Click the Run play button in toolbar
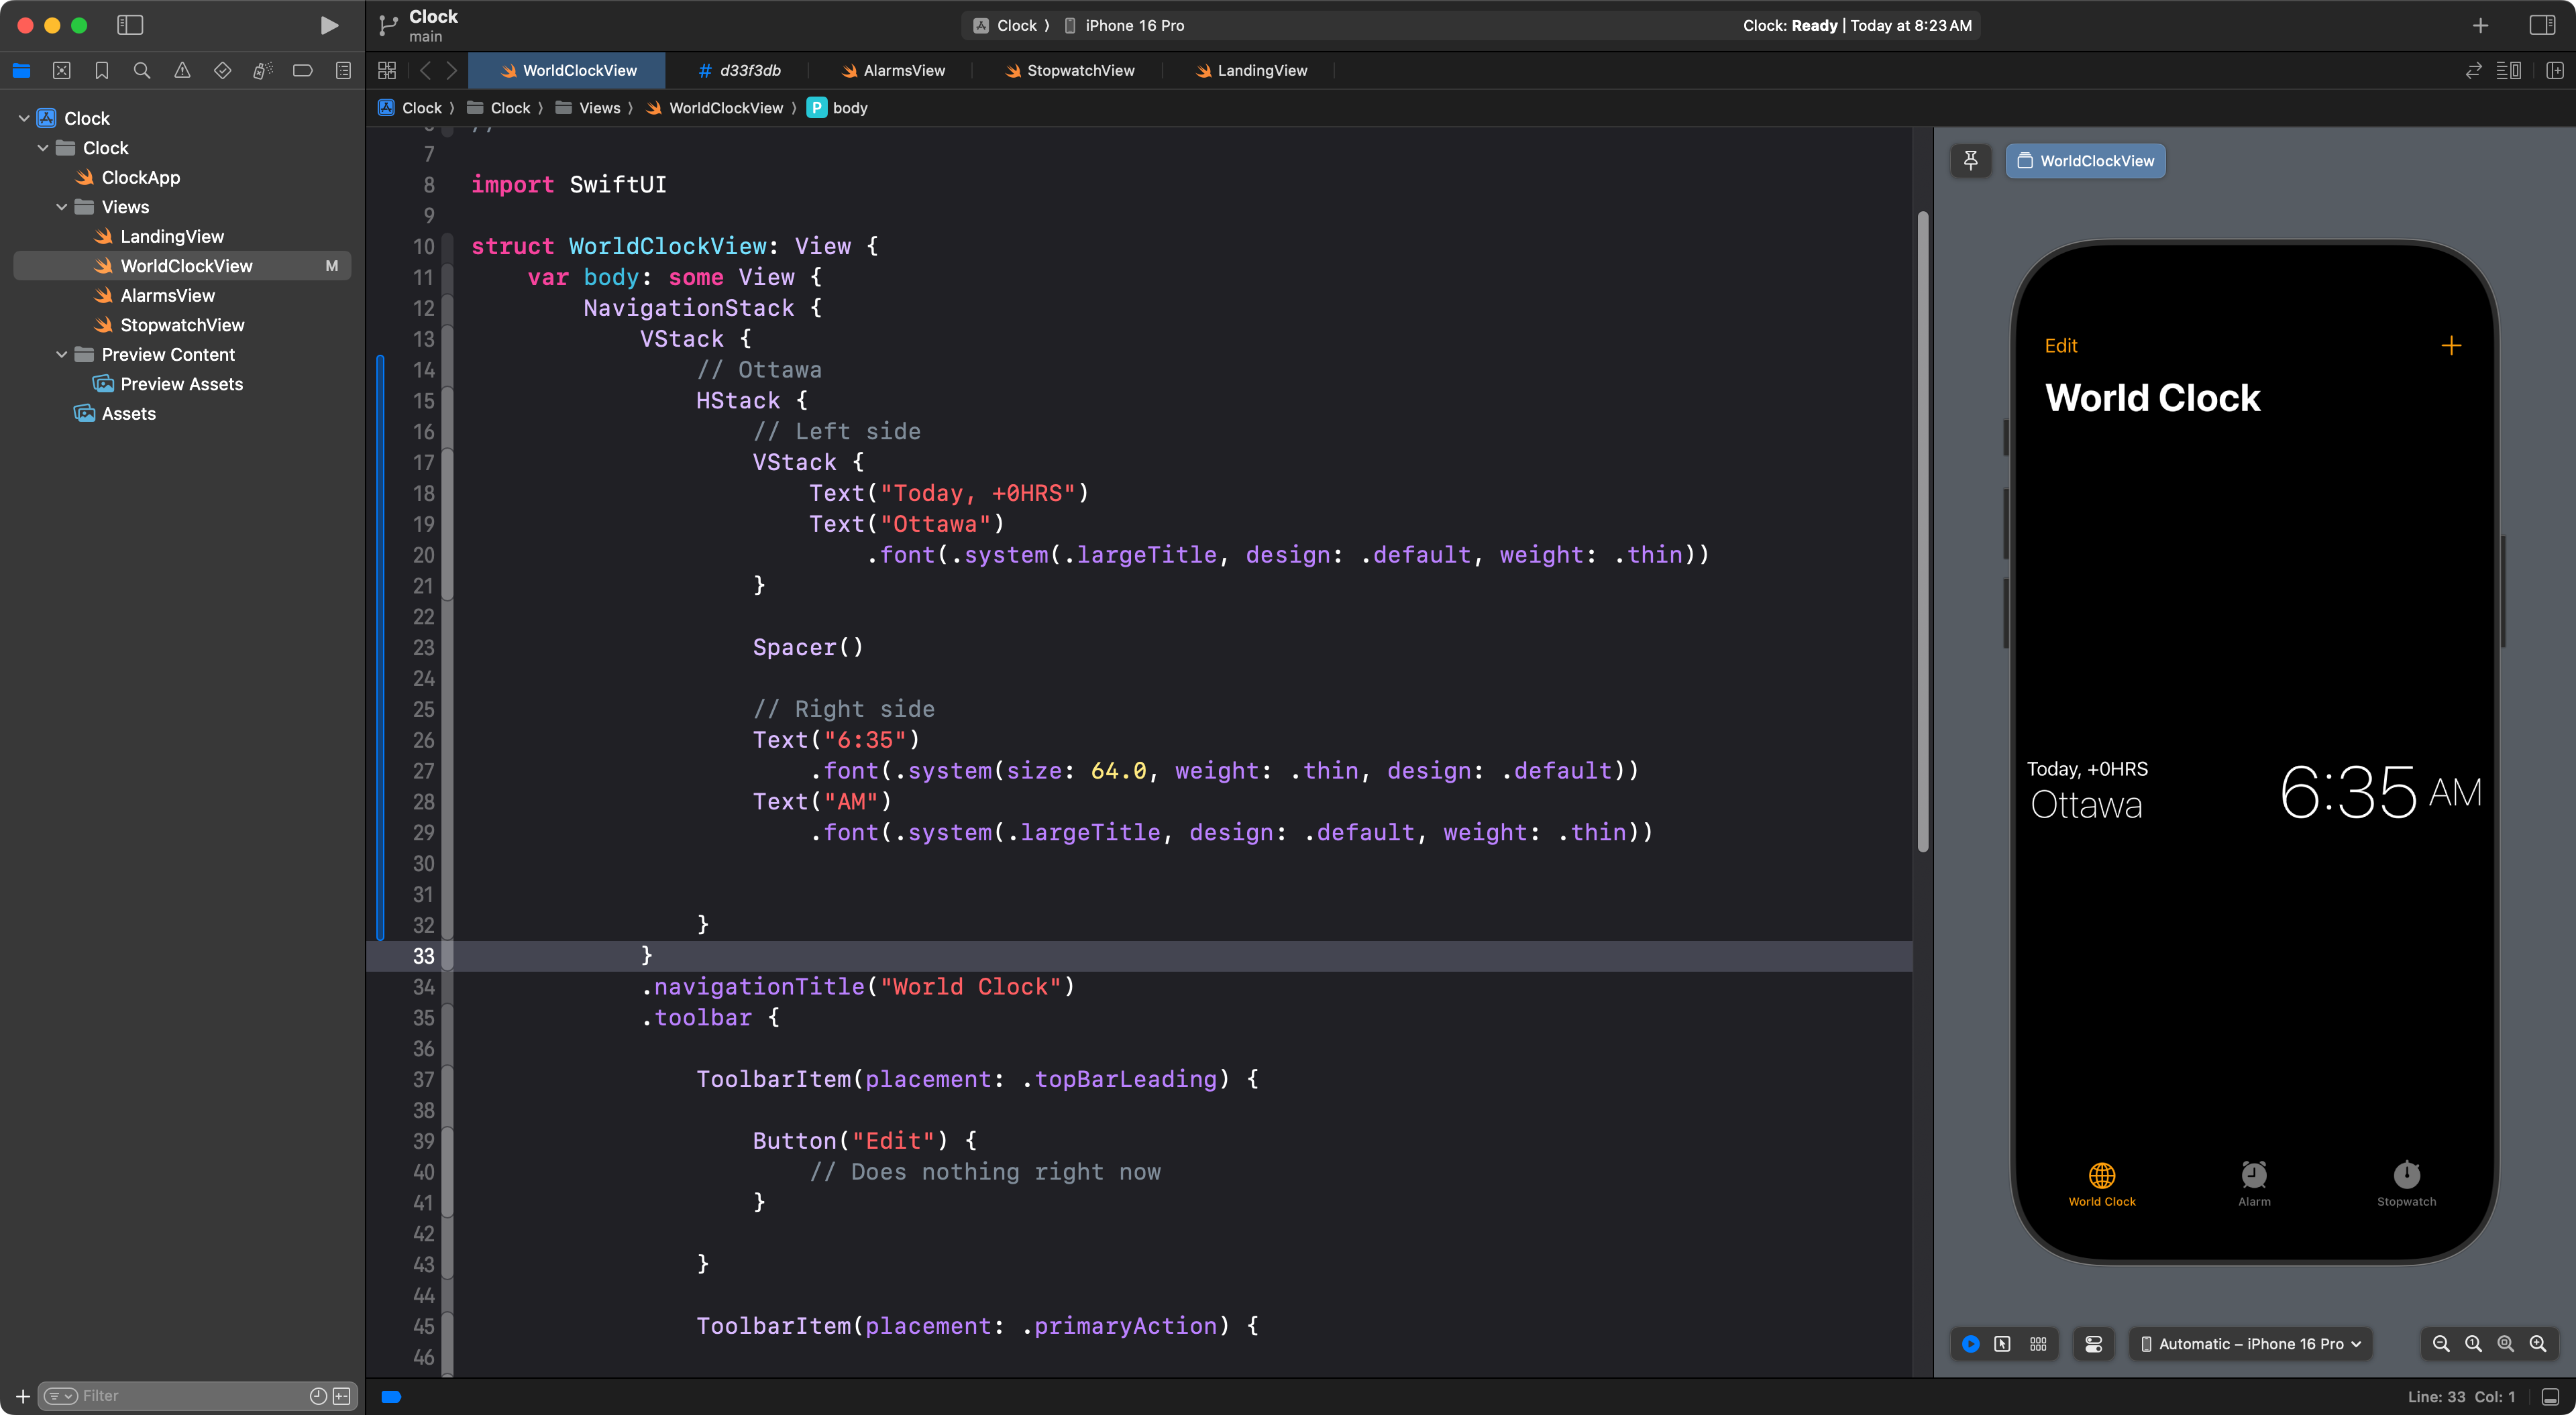Image resolution: width=2576 pixels, height=1415 pixels. [328, 25]
